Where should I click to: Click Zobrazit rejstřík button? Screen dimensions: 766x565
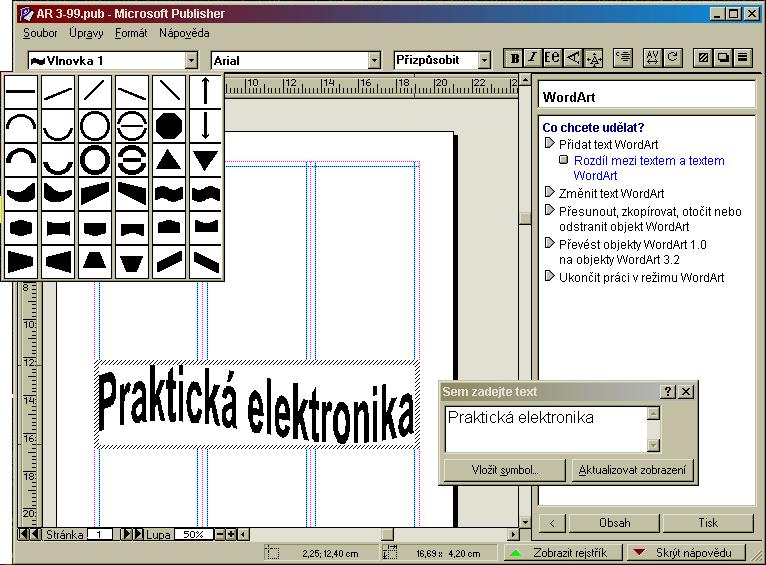click(x=564, y=553)
